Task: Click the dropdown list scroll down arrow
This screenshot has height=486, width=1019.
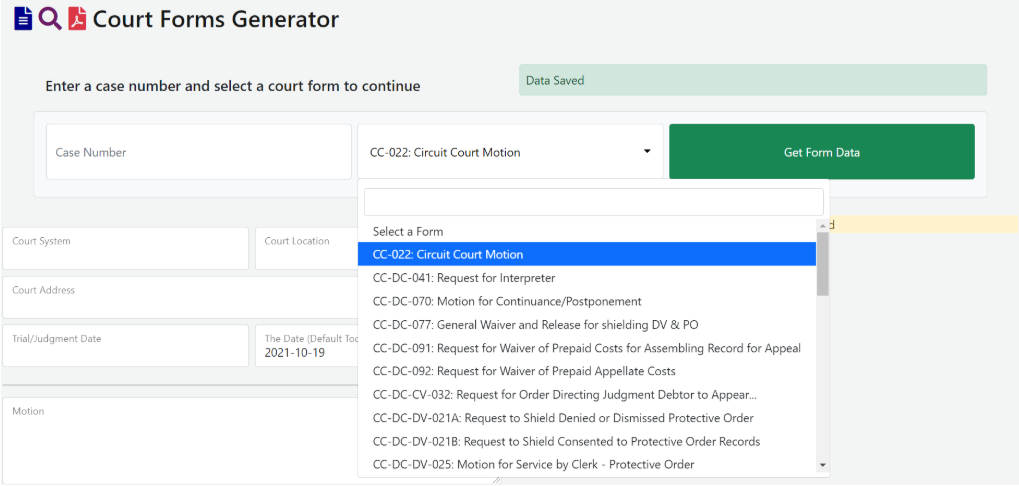Action: [x=823, y=465]
